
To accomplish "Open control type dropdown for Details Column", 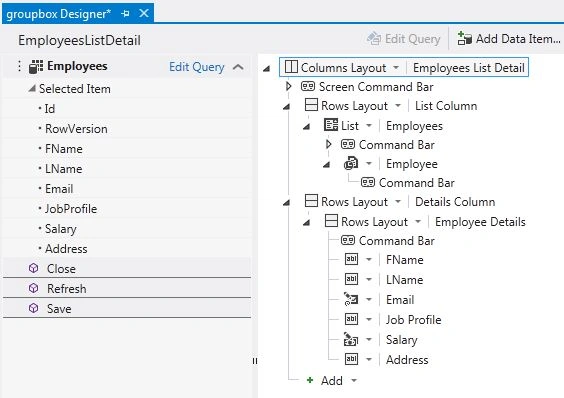I will [398, 202].
